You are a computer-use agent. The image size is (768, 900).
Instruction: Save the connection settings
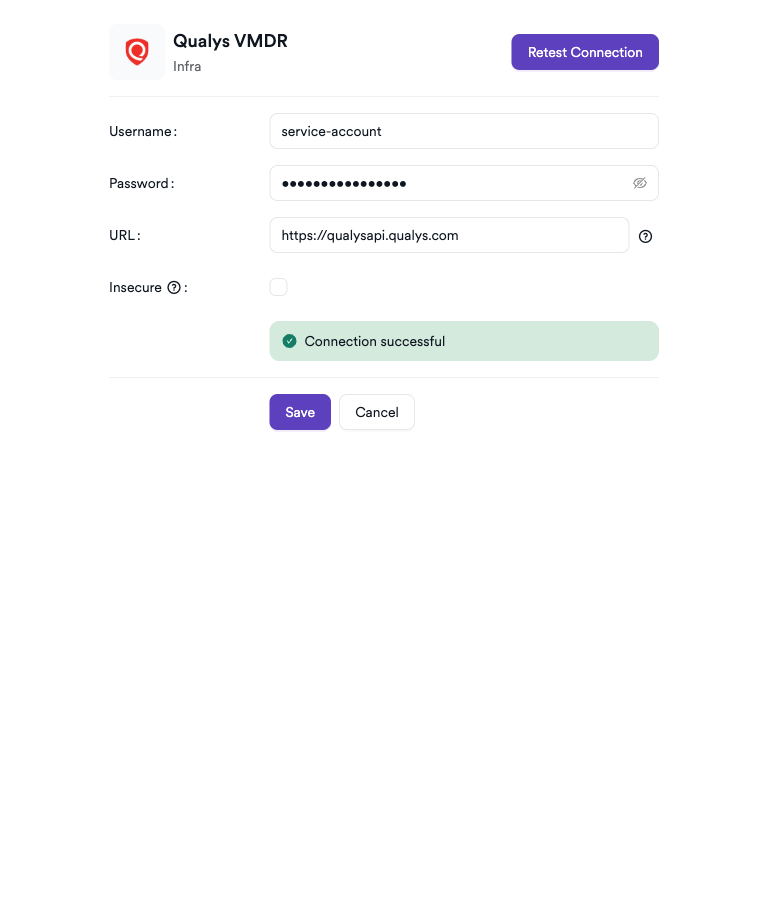pyautogui.click(x=299, y=412)
